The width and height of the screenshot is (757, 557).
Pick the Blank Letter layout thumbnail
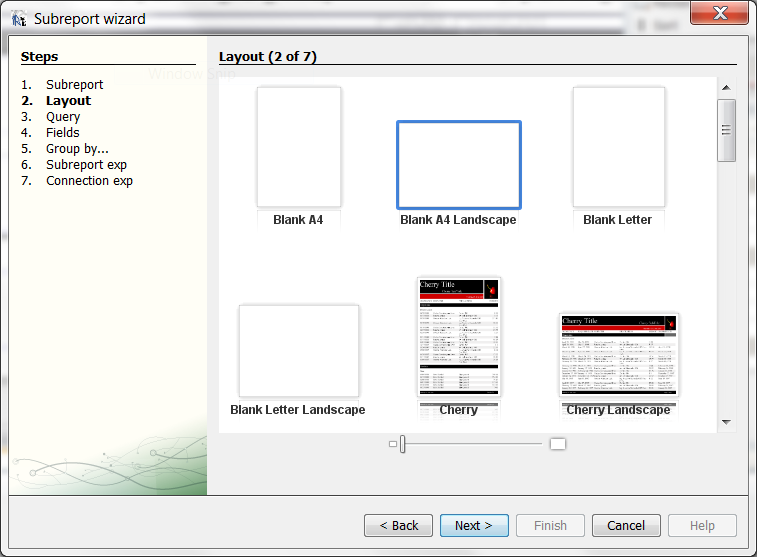point(618,148)
